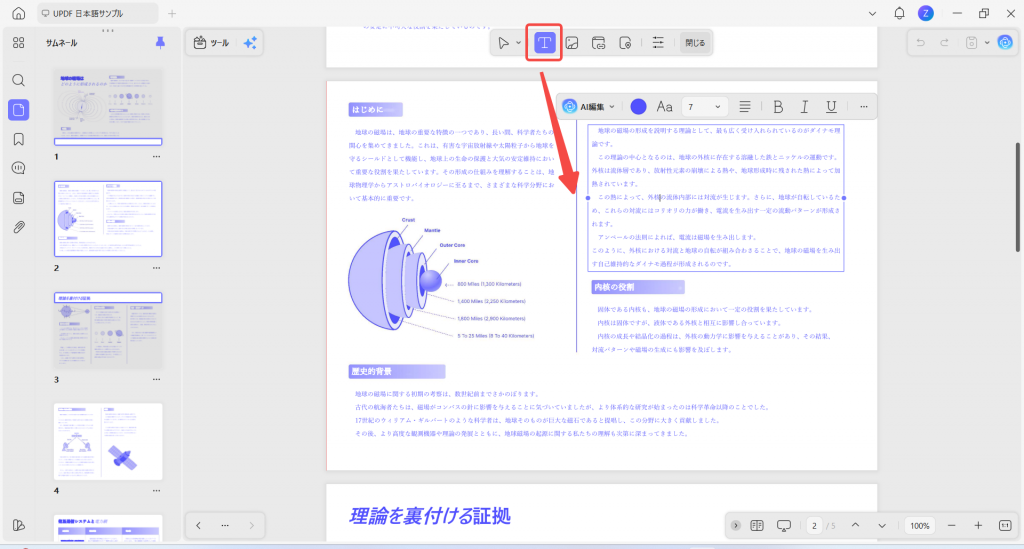Open the UPDF AI icon at top right
1024x549 pixels.
[x=1005, y=43]
